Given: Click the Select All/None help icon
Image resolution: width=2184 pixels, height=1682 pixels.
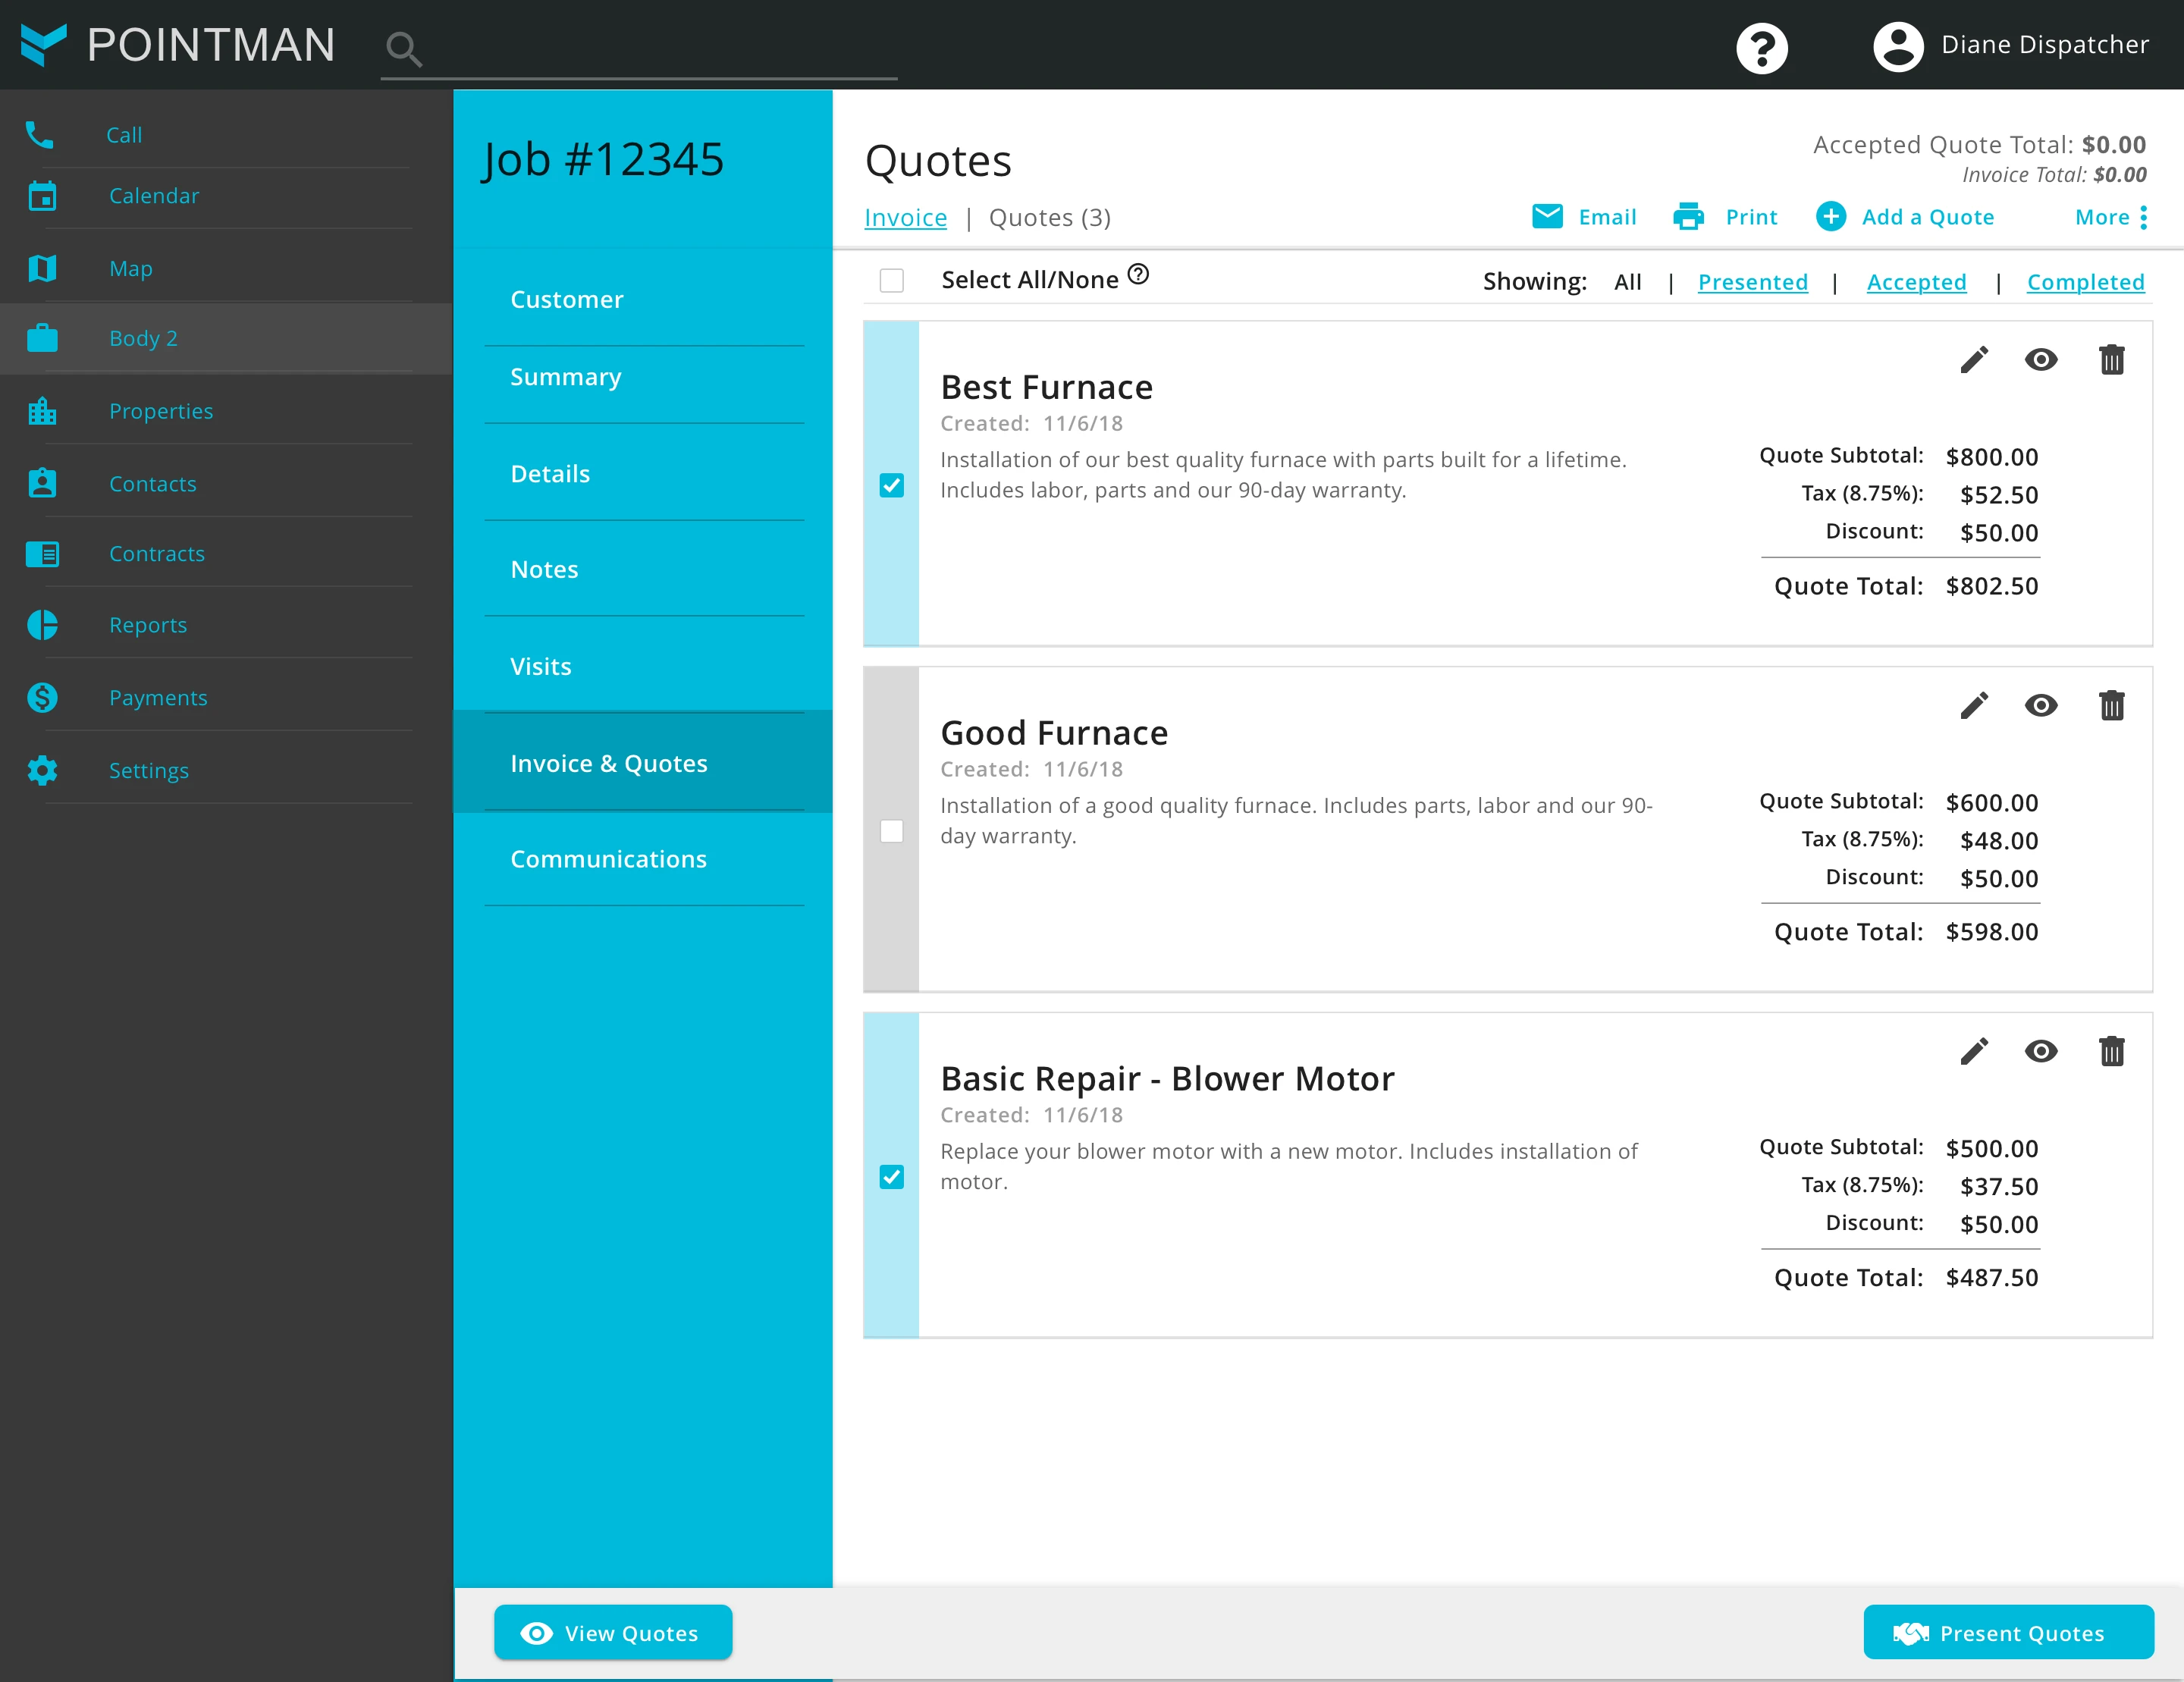Looking at the screenshot, I should coord(1138,274).
